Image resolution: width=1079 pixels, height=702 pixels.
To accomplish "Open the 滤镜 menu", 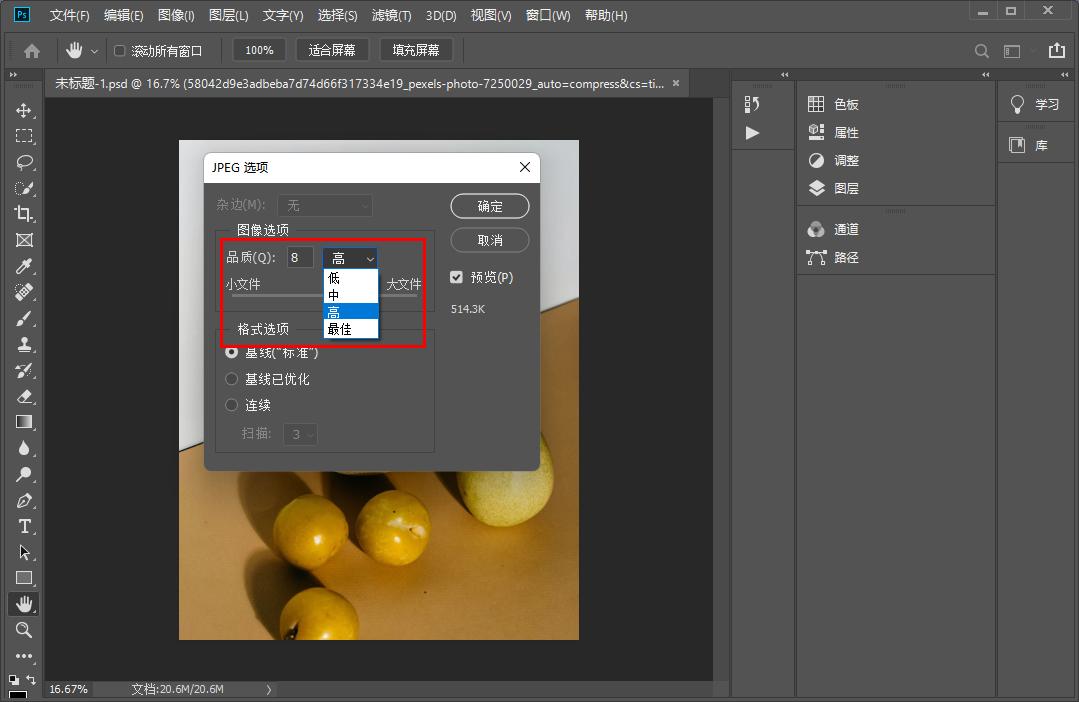I will [x=393, y=15].
